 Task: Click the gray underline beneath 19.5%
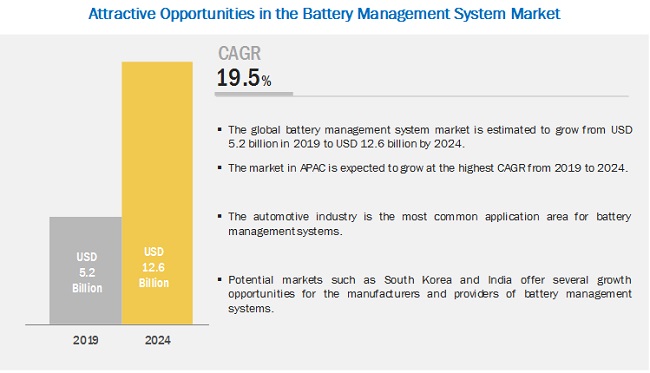tap(254, 94)
